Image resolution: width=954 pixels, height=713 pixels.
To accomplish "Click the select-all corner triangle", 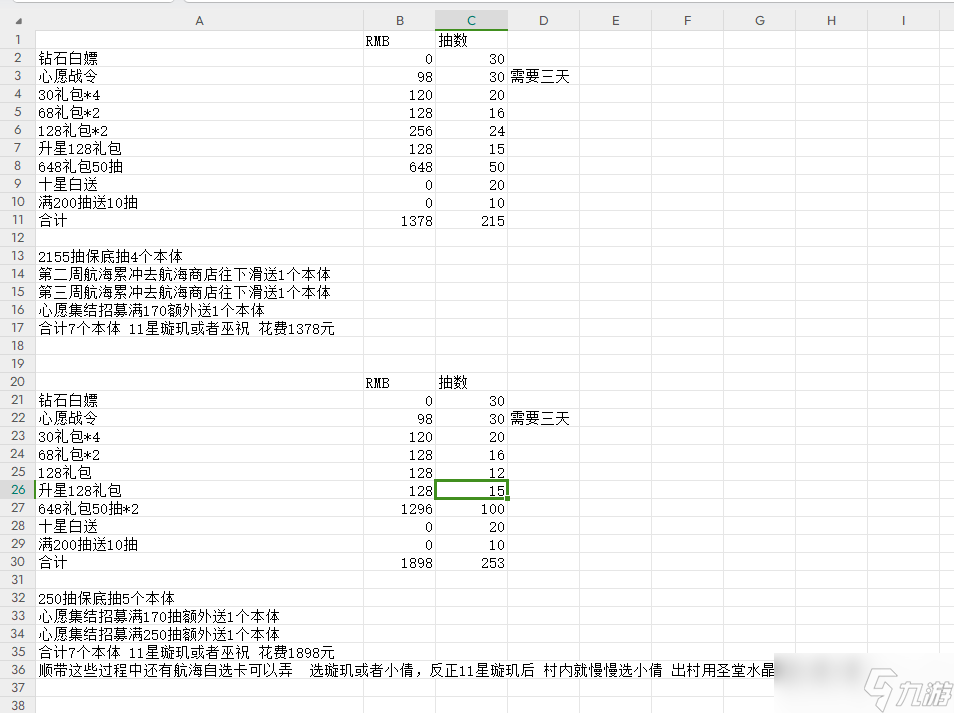I will pyautogui.click(x=19, y=21).
